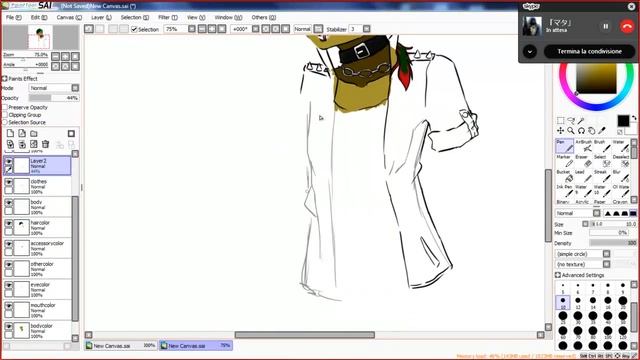Create a new normal layer
Viewport: 640px width, 360px height.
(10, 133)
